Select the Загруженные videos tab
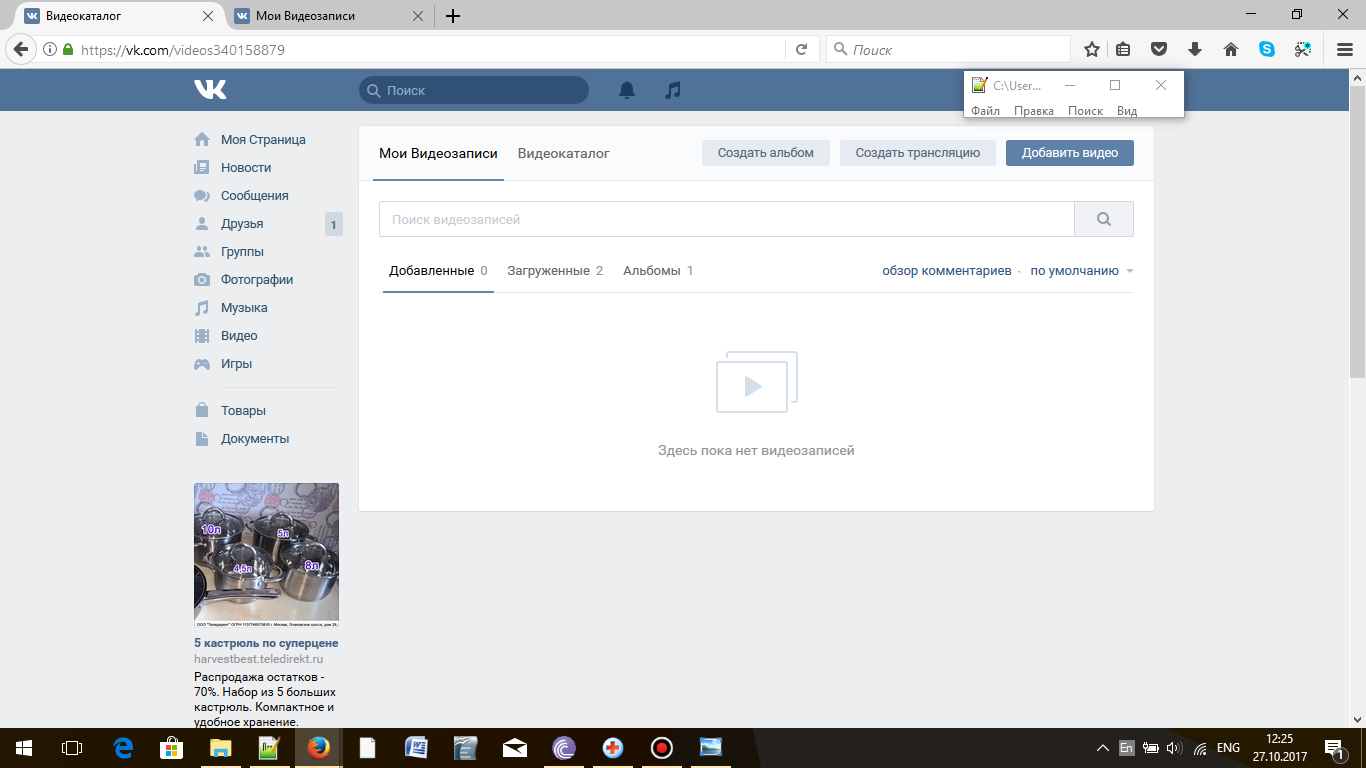 click(554, 271)
